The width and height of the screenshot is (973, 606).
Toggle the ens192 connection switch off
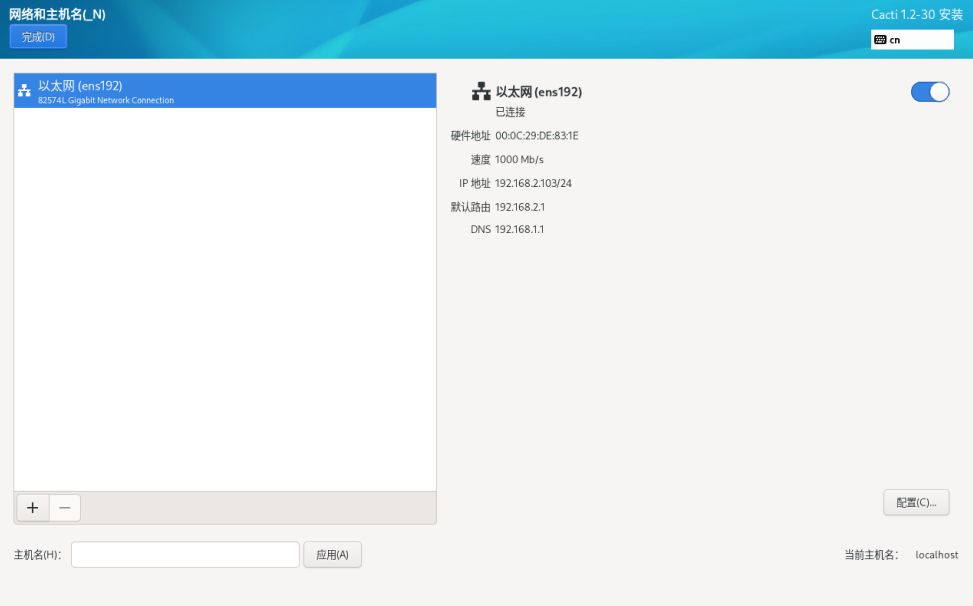coord(930,92)
